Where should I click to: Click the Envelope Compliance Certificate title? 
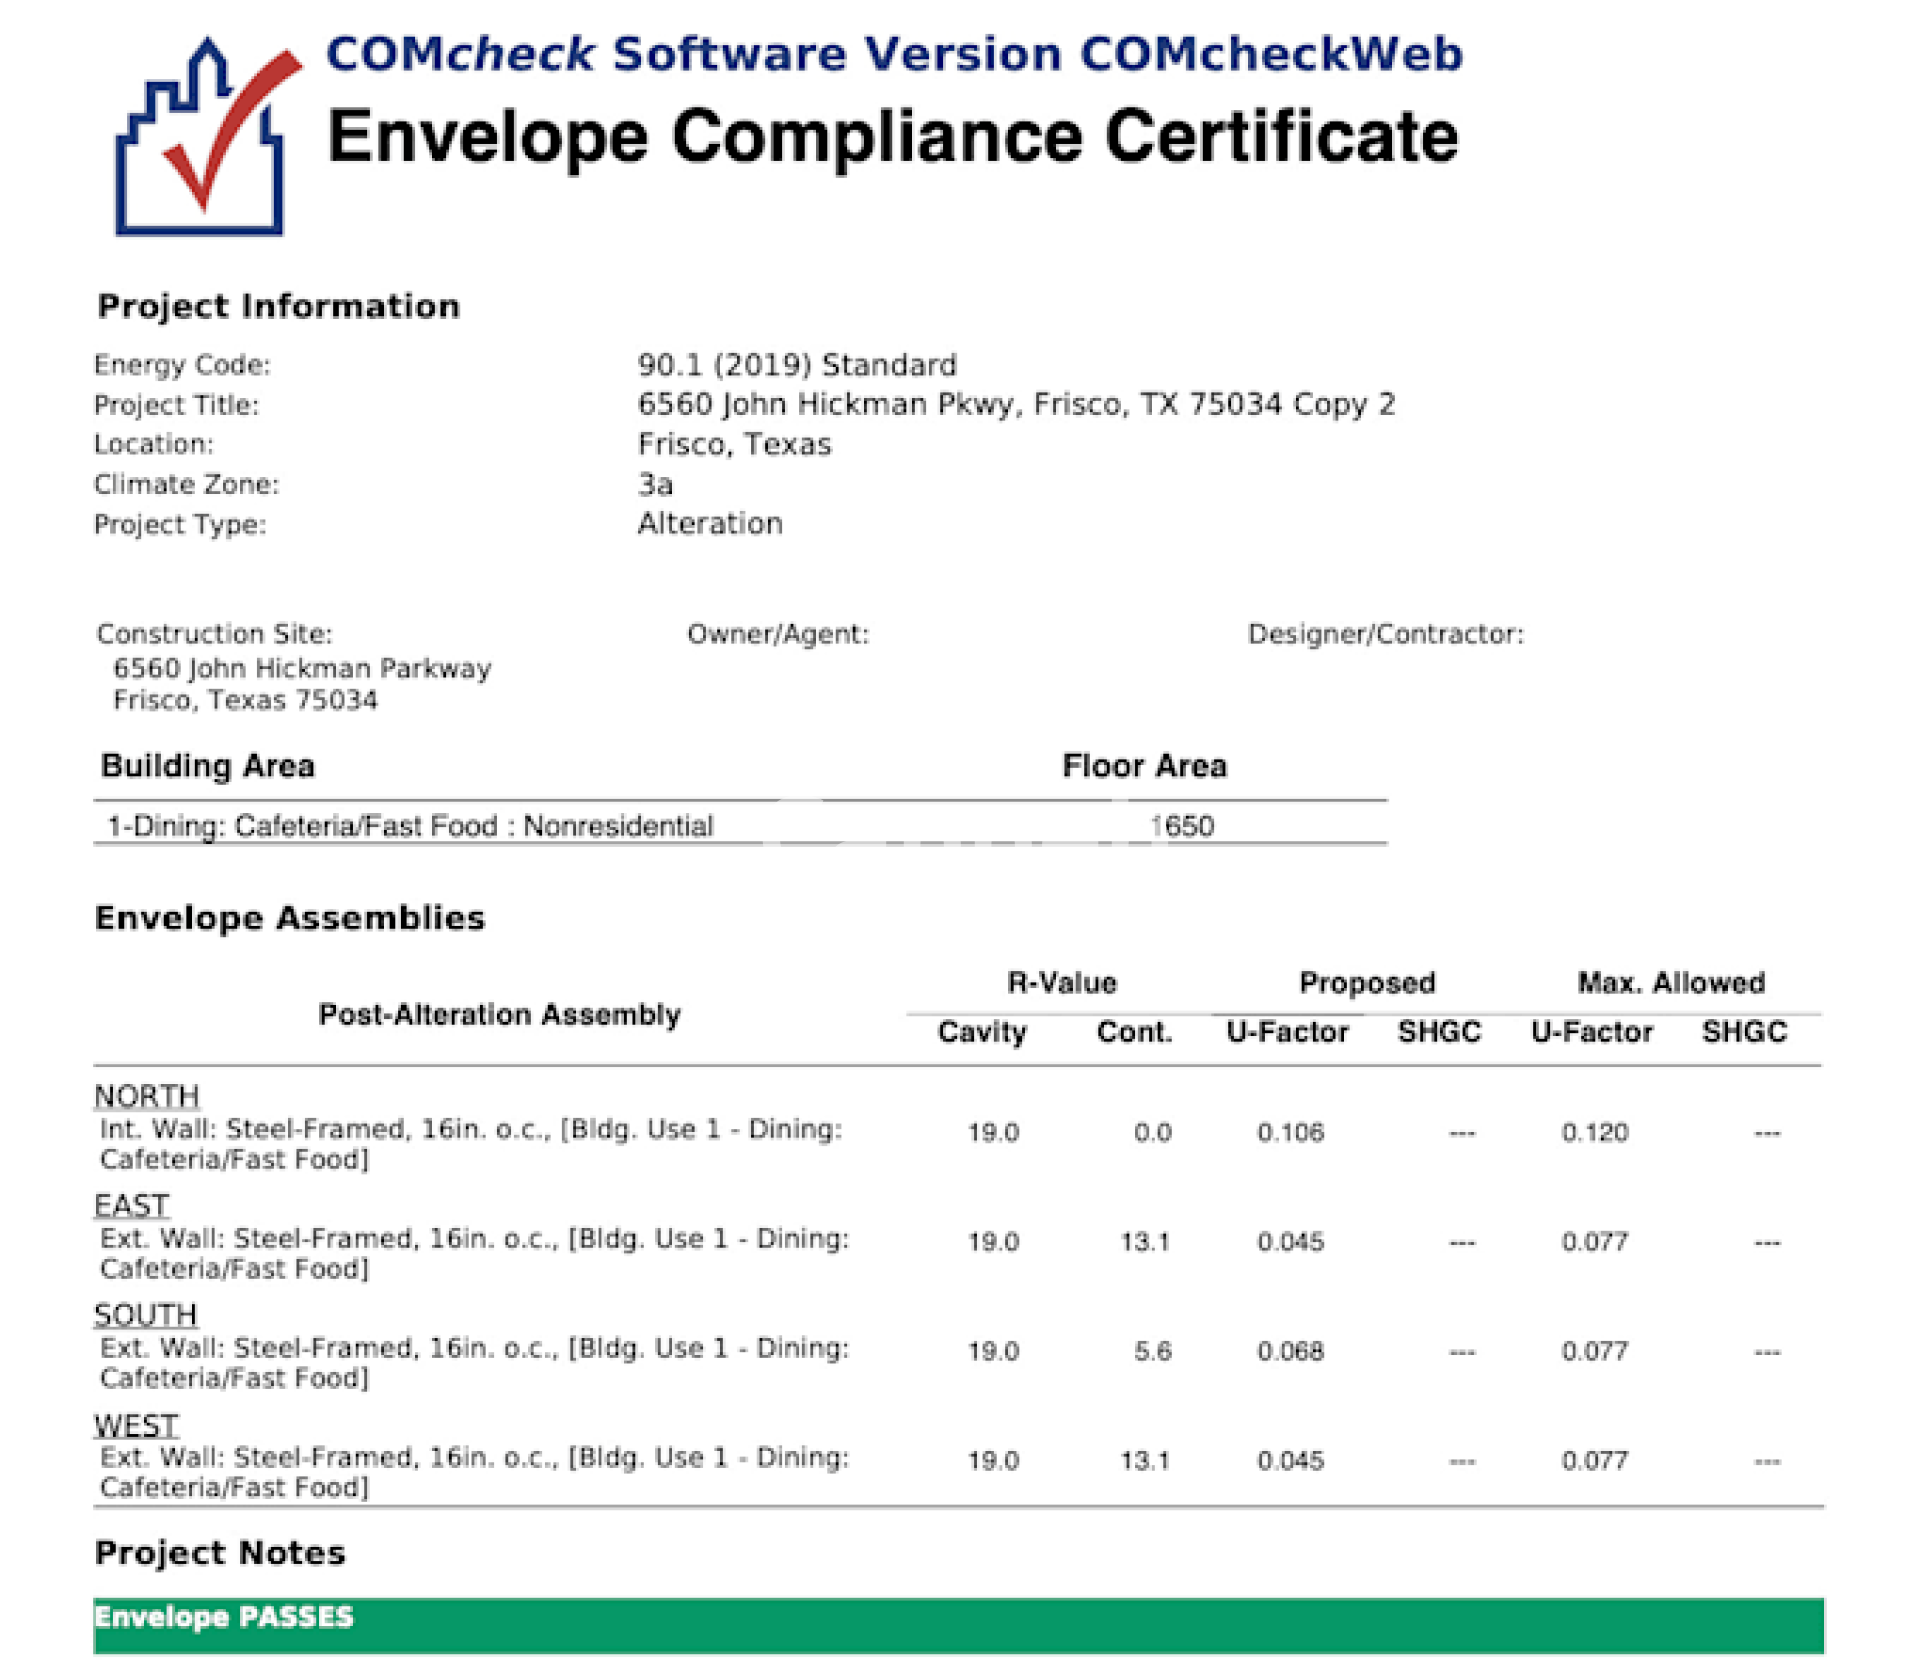892,137
